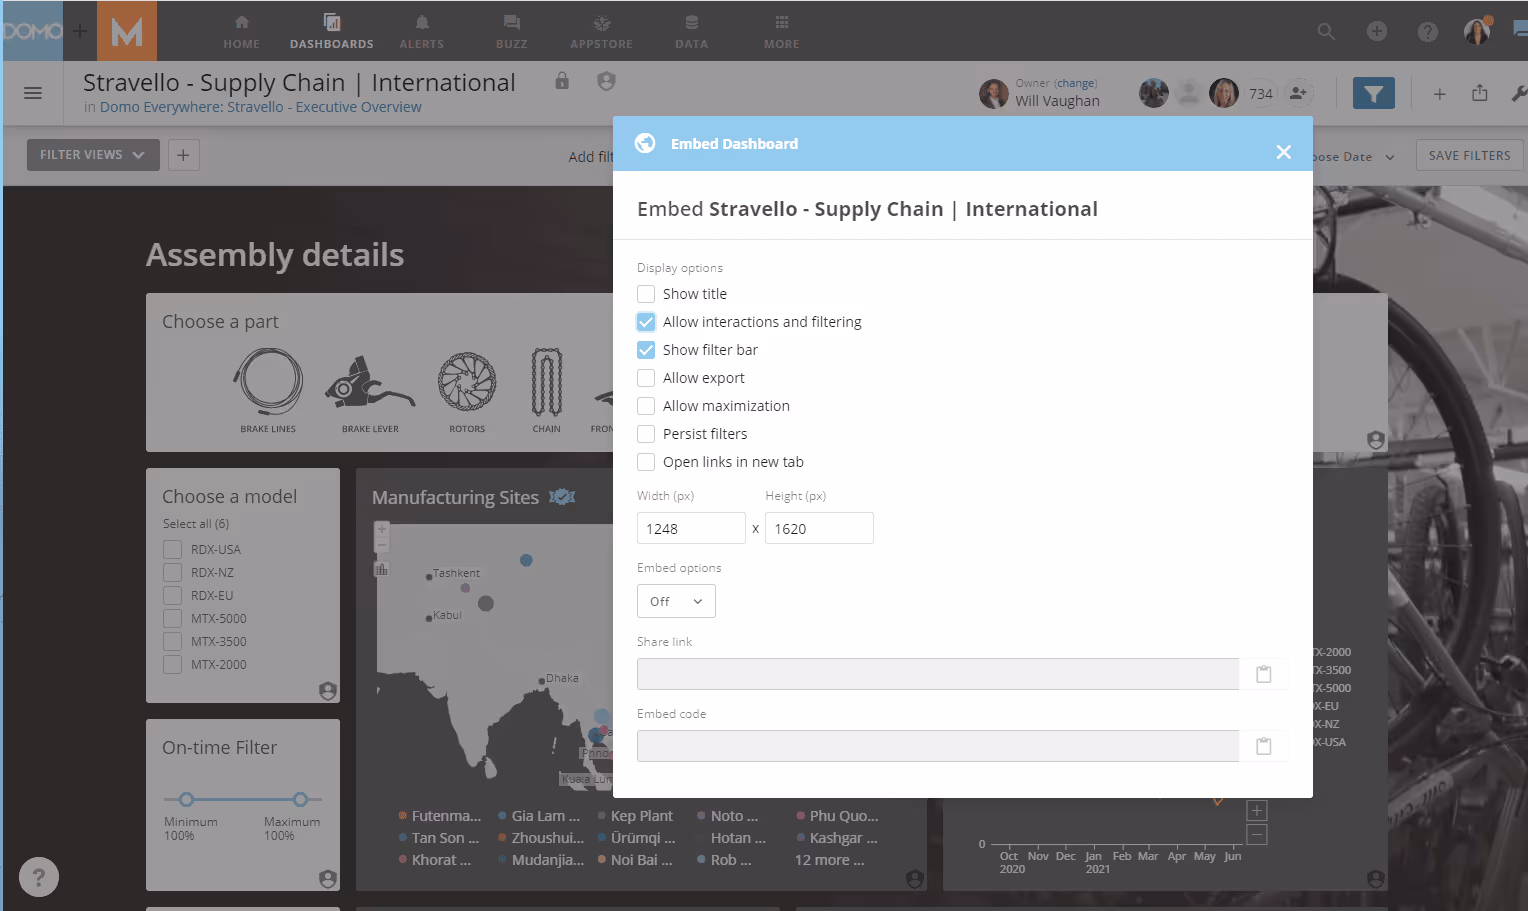Open the Date dropdown in filter bar
1528x911 pixels.
click(1354, 157)
